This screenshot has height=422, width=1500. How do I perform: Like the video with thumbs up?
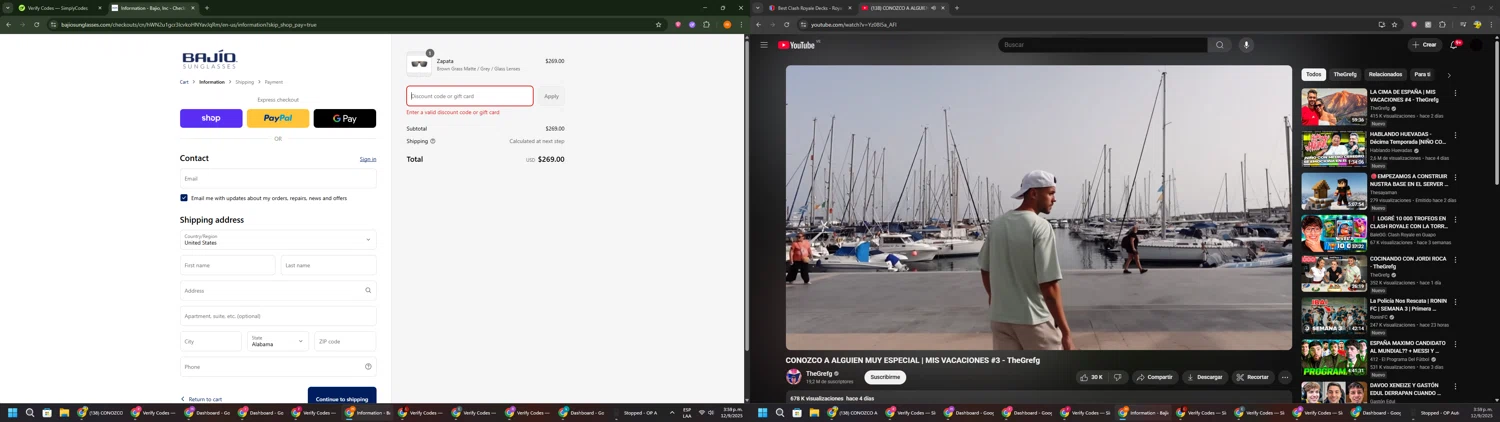coord(1091,377)
